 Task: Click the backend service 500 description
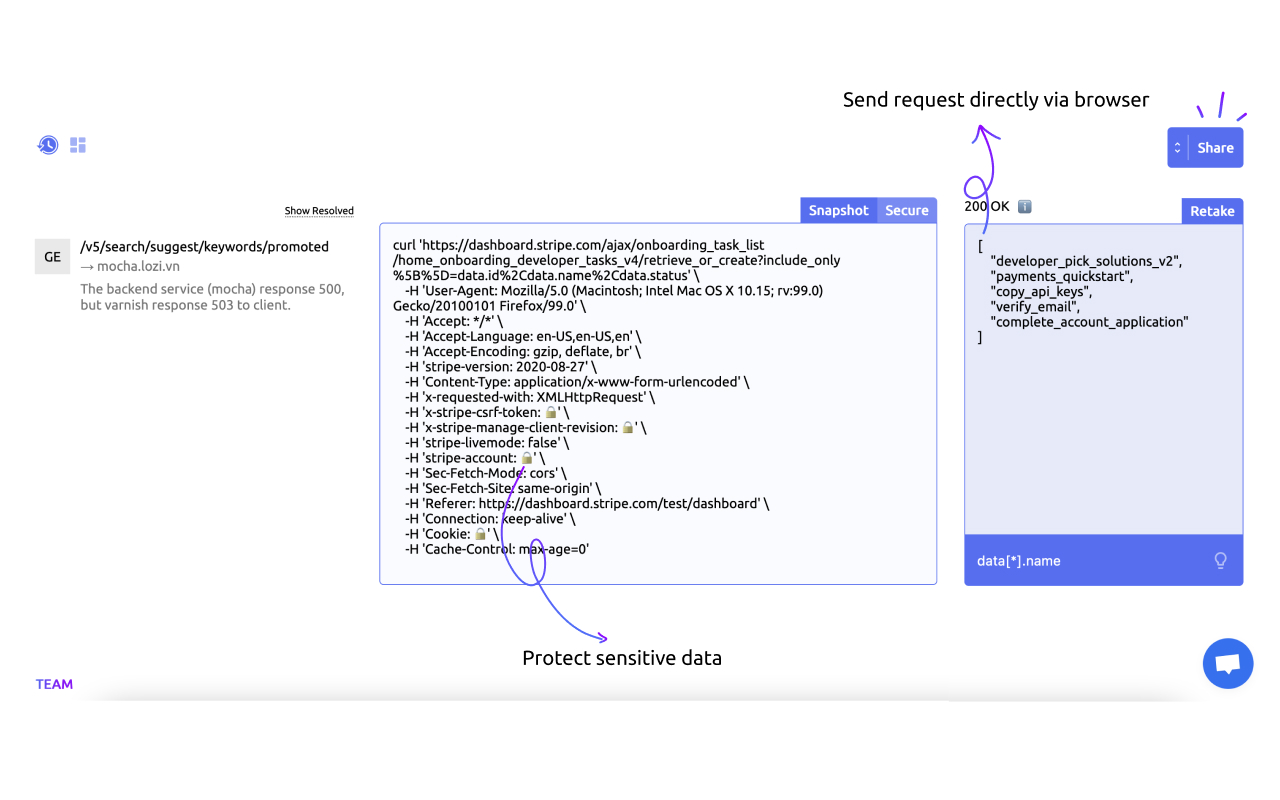(x=213, y=296)
